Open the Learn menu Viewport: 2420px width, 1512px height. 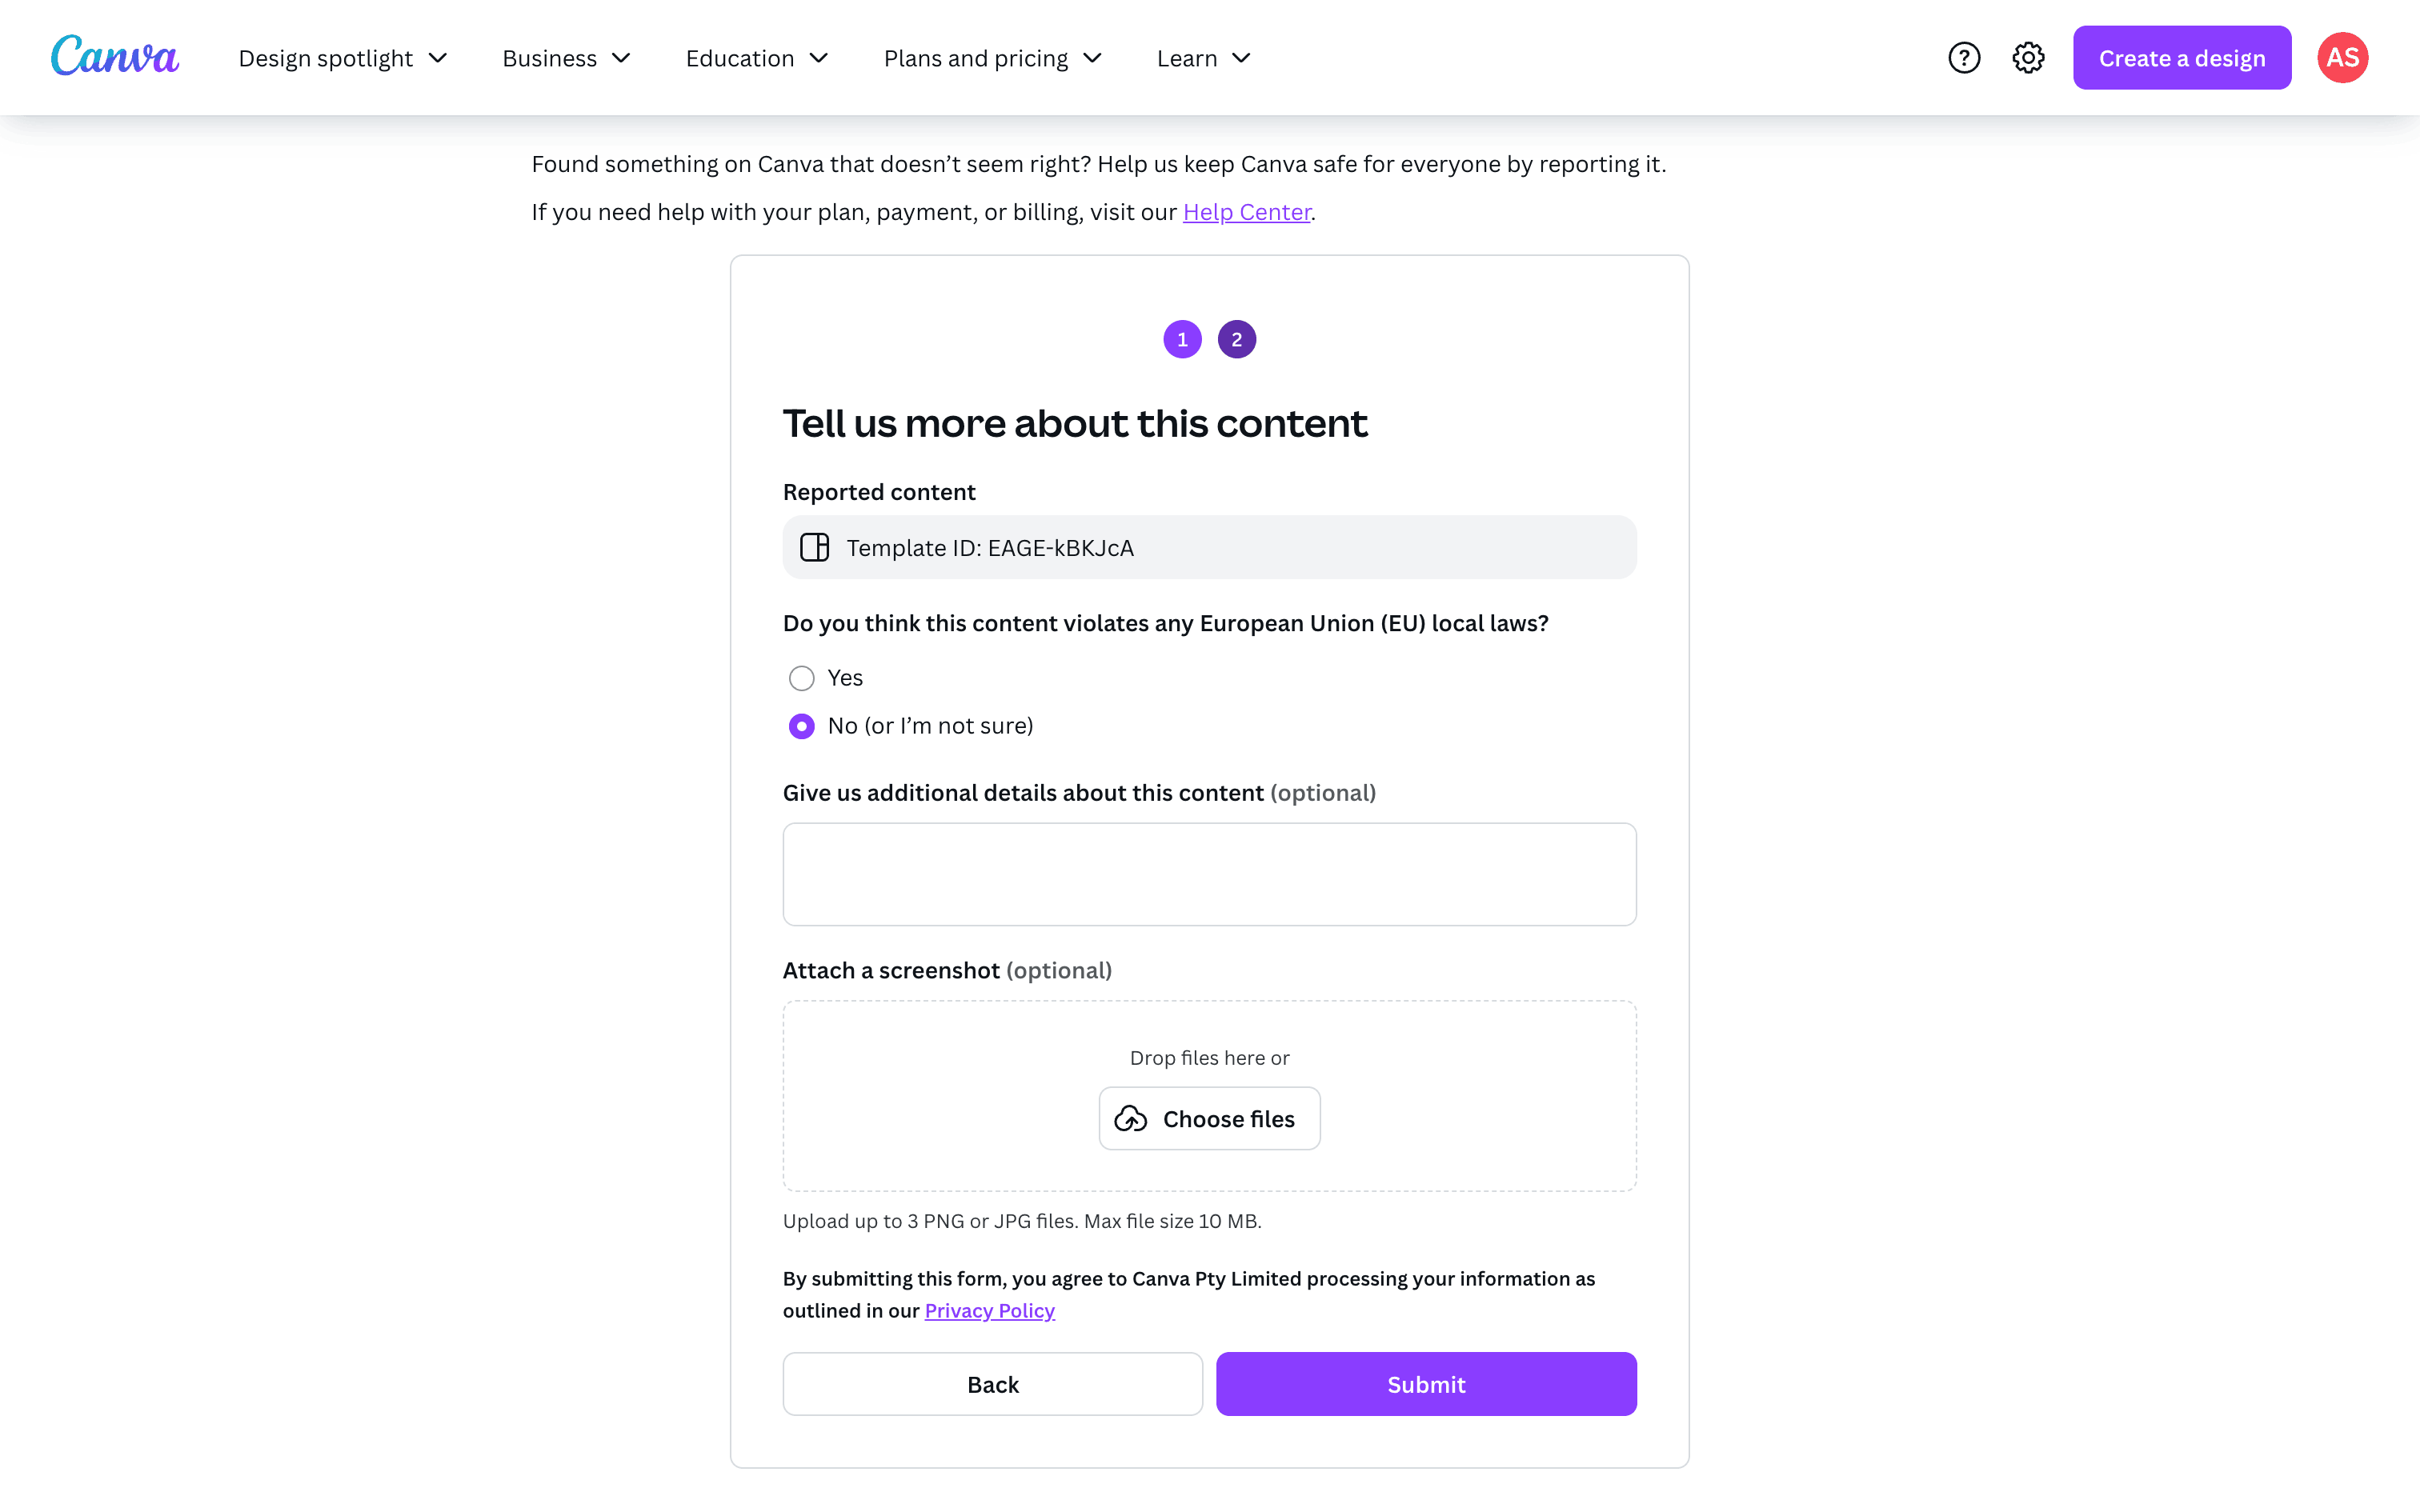tap(1204, 59)
